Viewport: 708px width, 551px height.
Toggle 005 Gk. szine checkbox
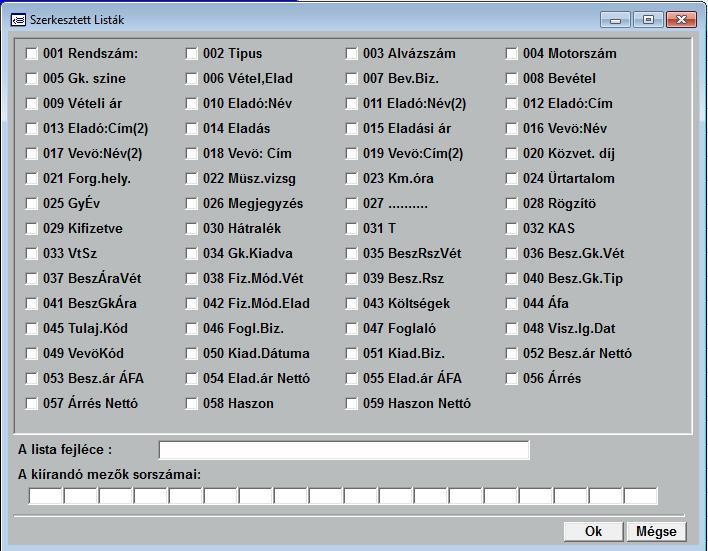point(32,79)
